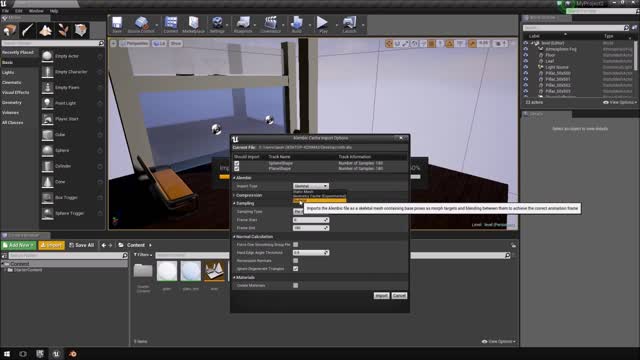The width and height of the screenshot is (640, 360).
Task: Click the Perspective viewport button
Action: (x=135, y=43)
